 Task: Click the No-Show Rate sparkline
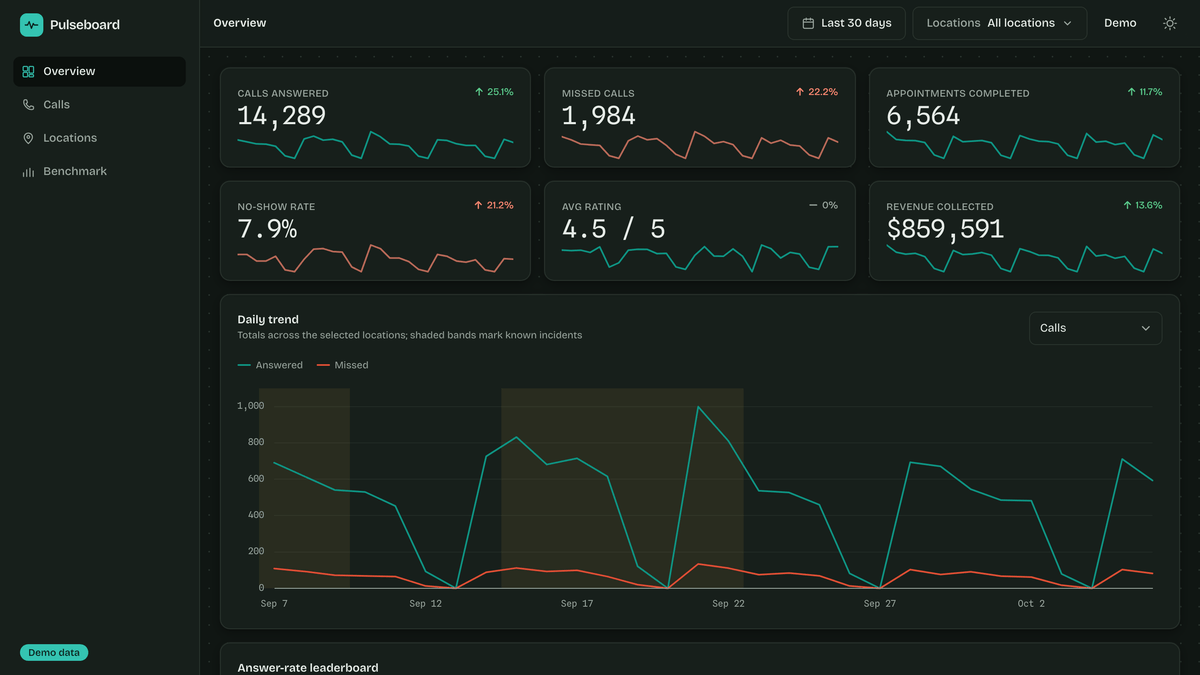tap(375, 258)
